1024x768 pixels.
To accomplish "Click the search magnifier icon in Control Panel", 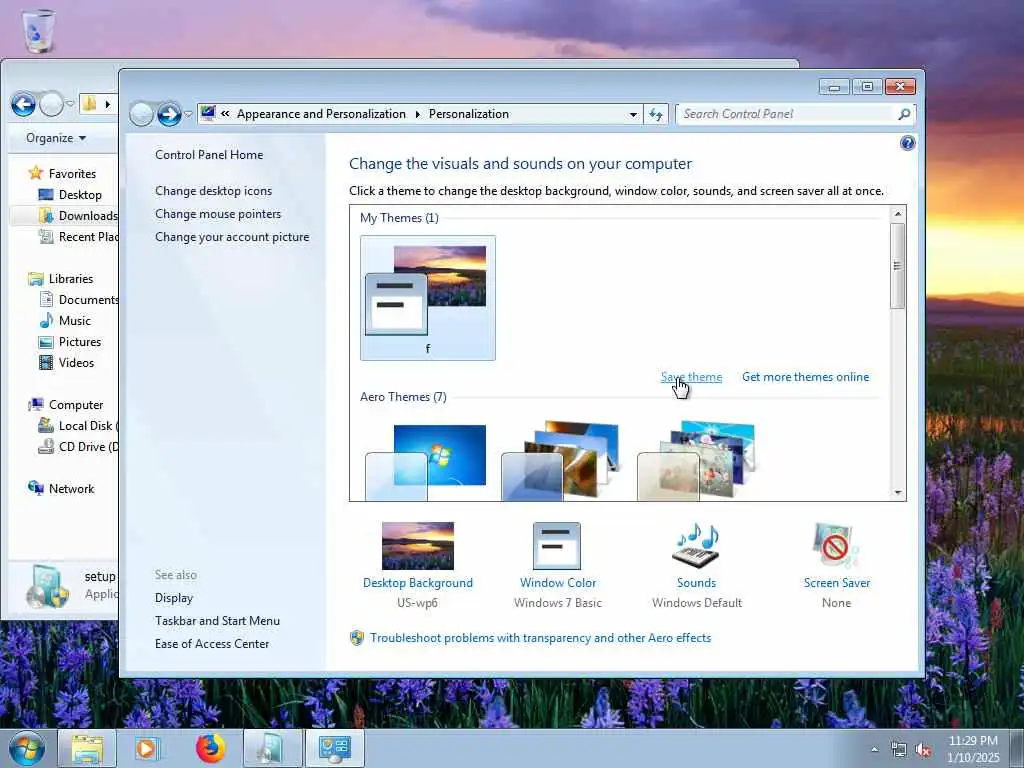I will click(x=904, y=114).
